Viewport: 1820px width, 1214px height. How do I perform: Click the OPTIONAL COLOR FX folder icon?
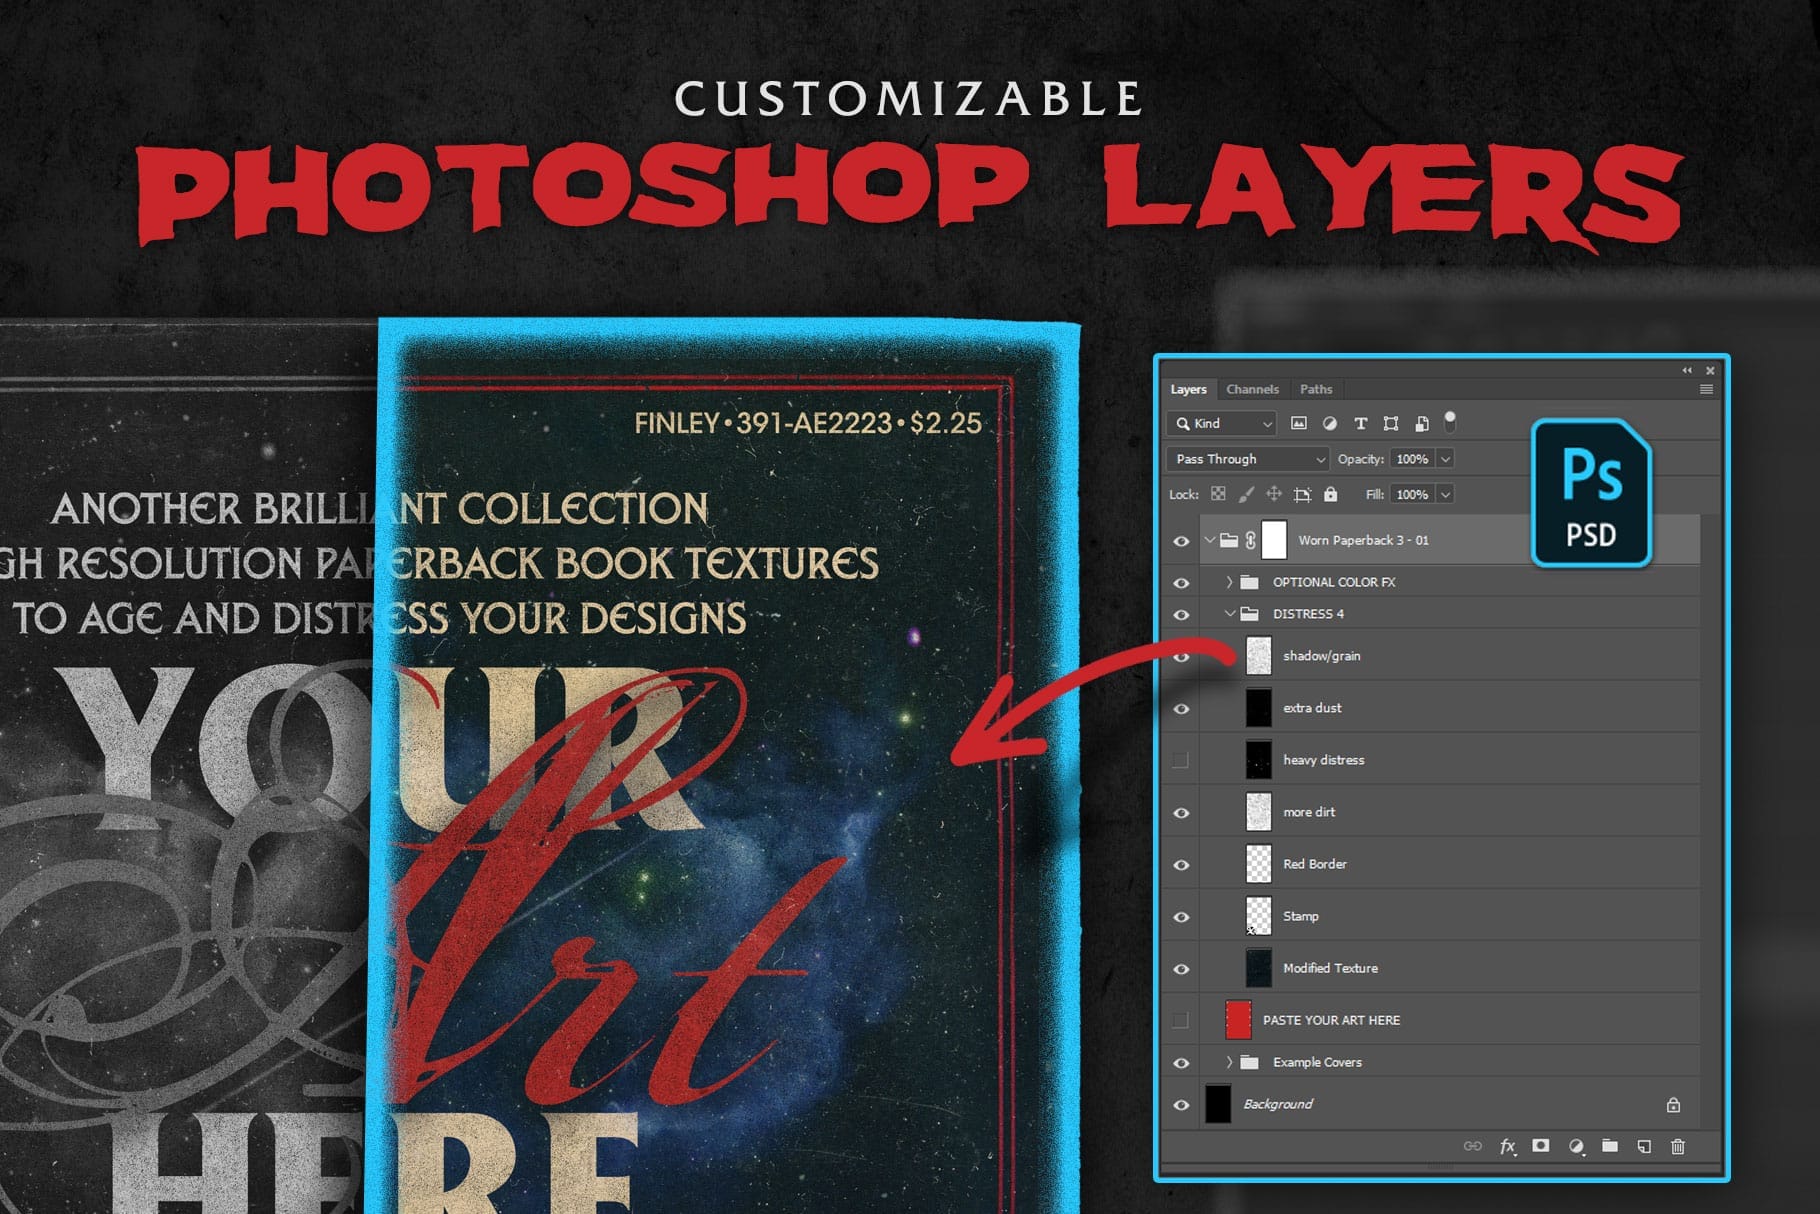[1249, 581]
